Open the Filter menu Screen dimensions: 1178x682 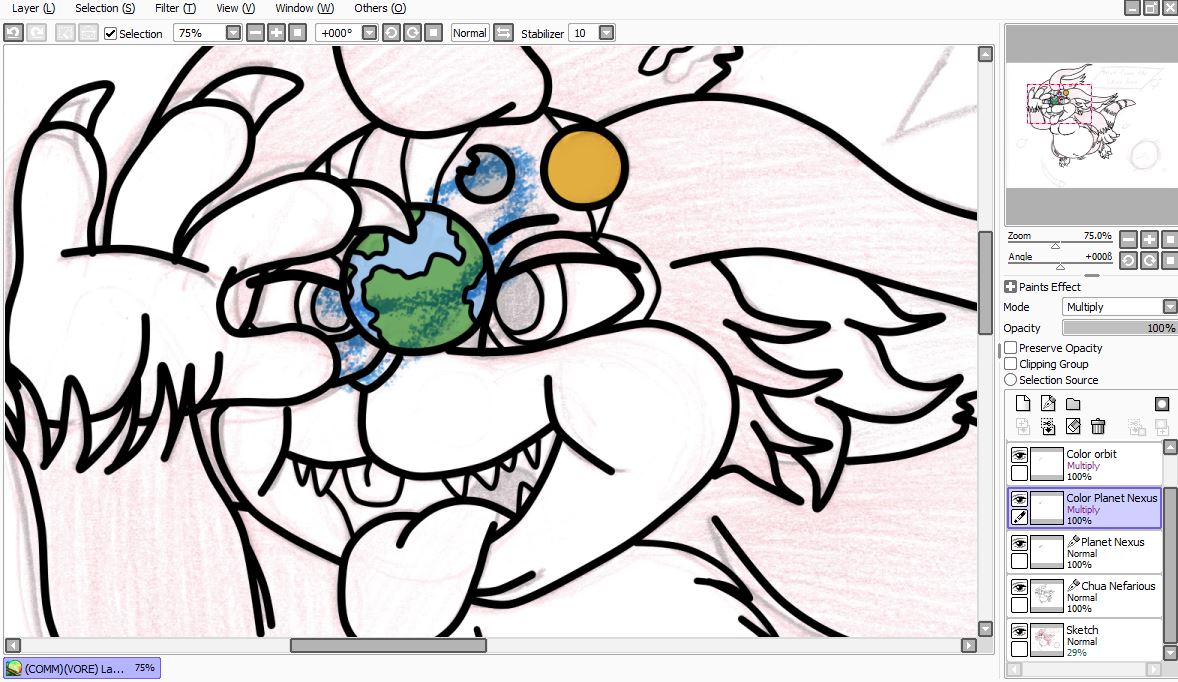[175, 8]
